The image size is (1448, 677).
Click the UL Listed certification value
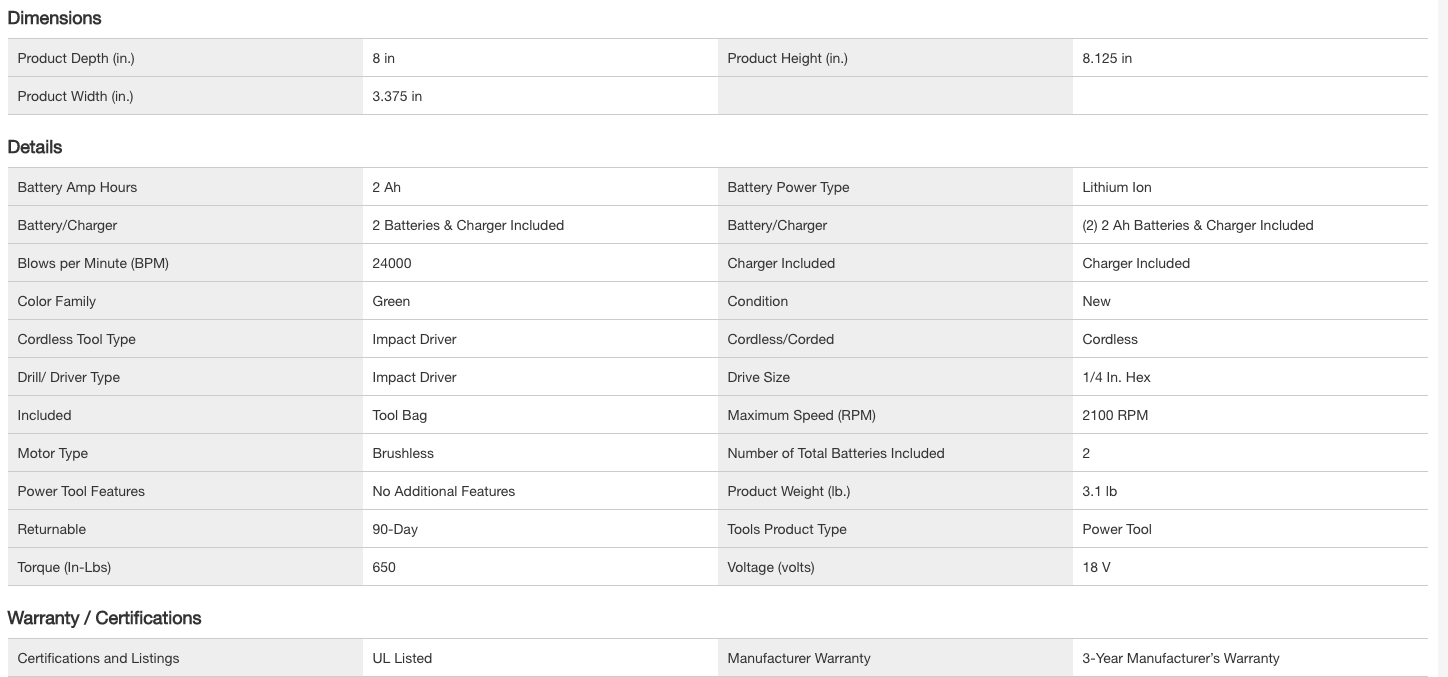pos(402,658)
